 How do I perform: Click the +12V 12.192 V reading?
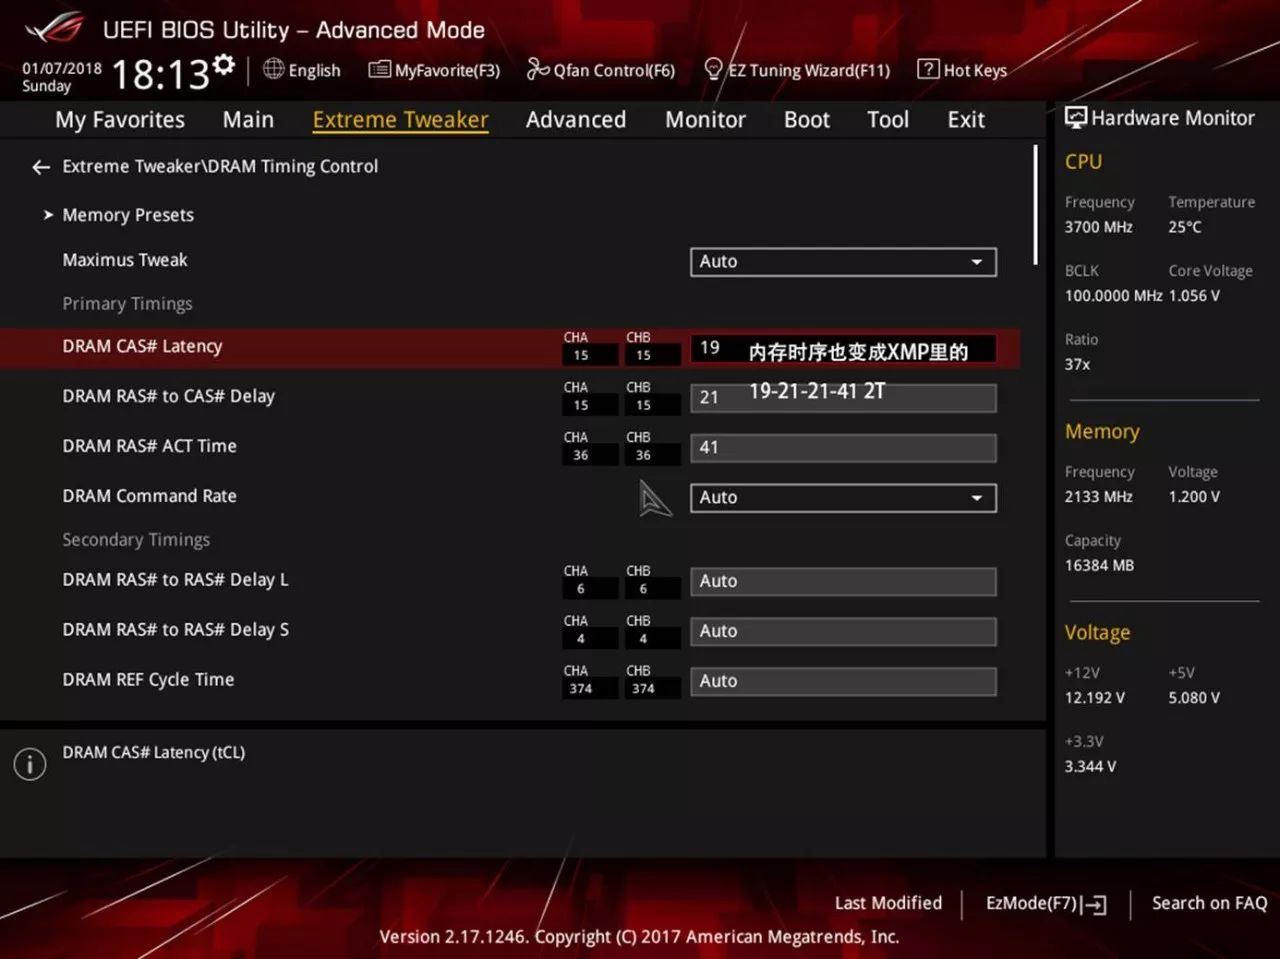point(1094,698)
